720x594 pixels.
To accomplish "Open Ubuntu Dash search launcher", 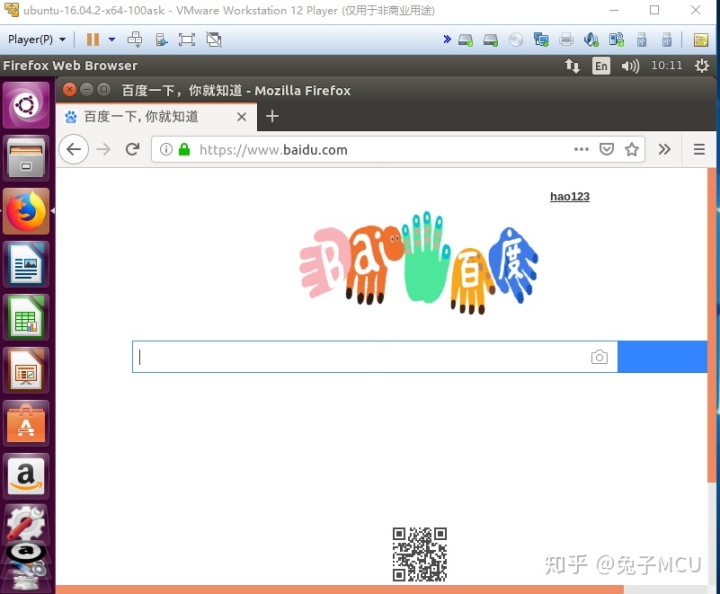I will 26,105.
